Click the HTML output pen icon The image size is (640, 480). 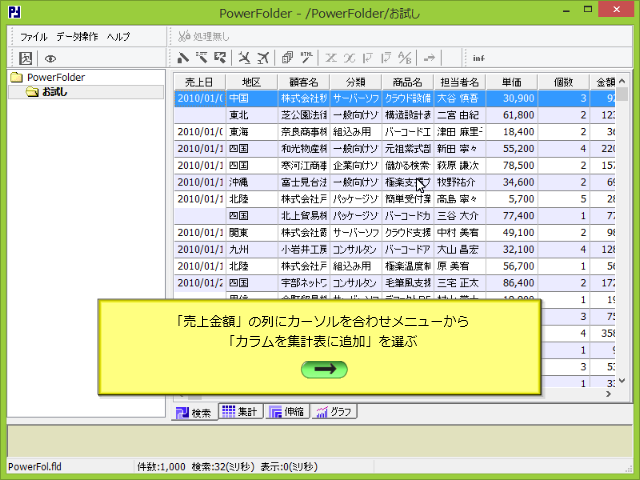[306, 58]
